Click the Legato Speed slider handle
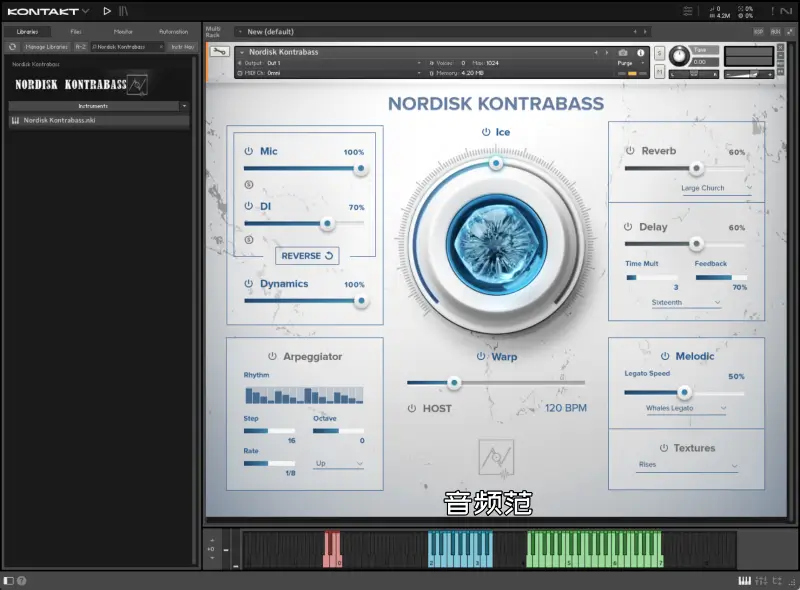This screenshot has height=590, width=800. click(x=684, y=392)
